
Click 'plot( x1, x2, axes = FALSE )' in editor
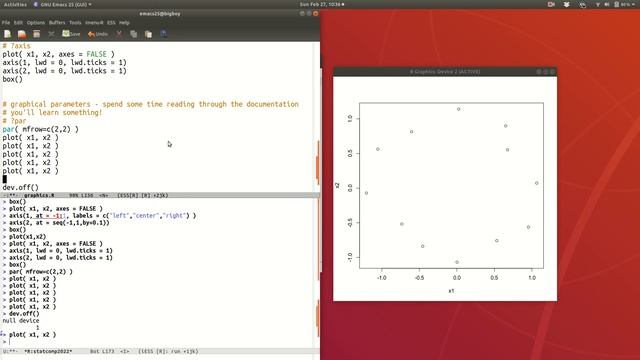(x=58, y=54)
